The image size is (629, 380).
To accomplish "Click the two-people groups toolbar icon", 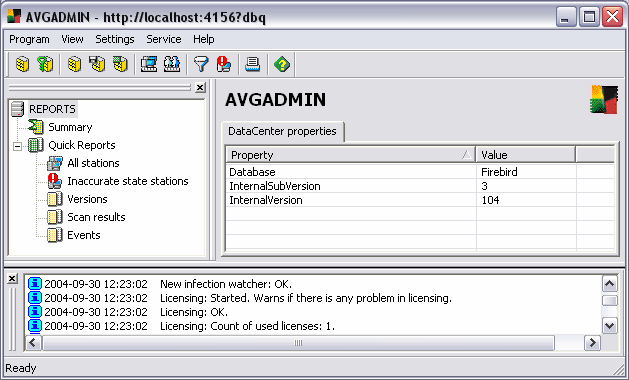I will 172,64.
